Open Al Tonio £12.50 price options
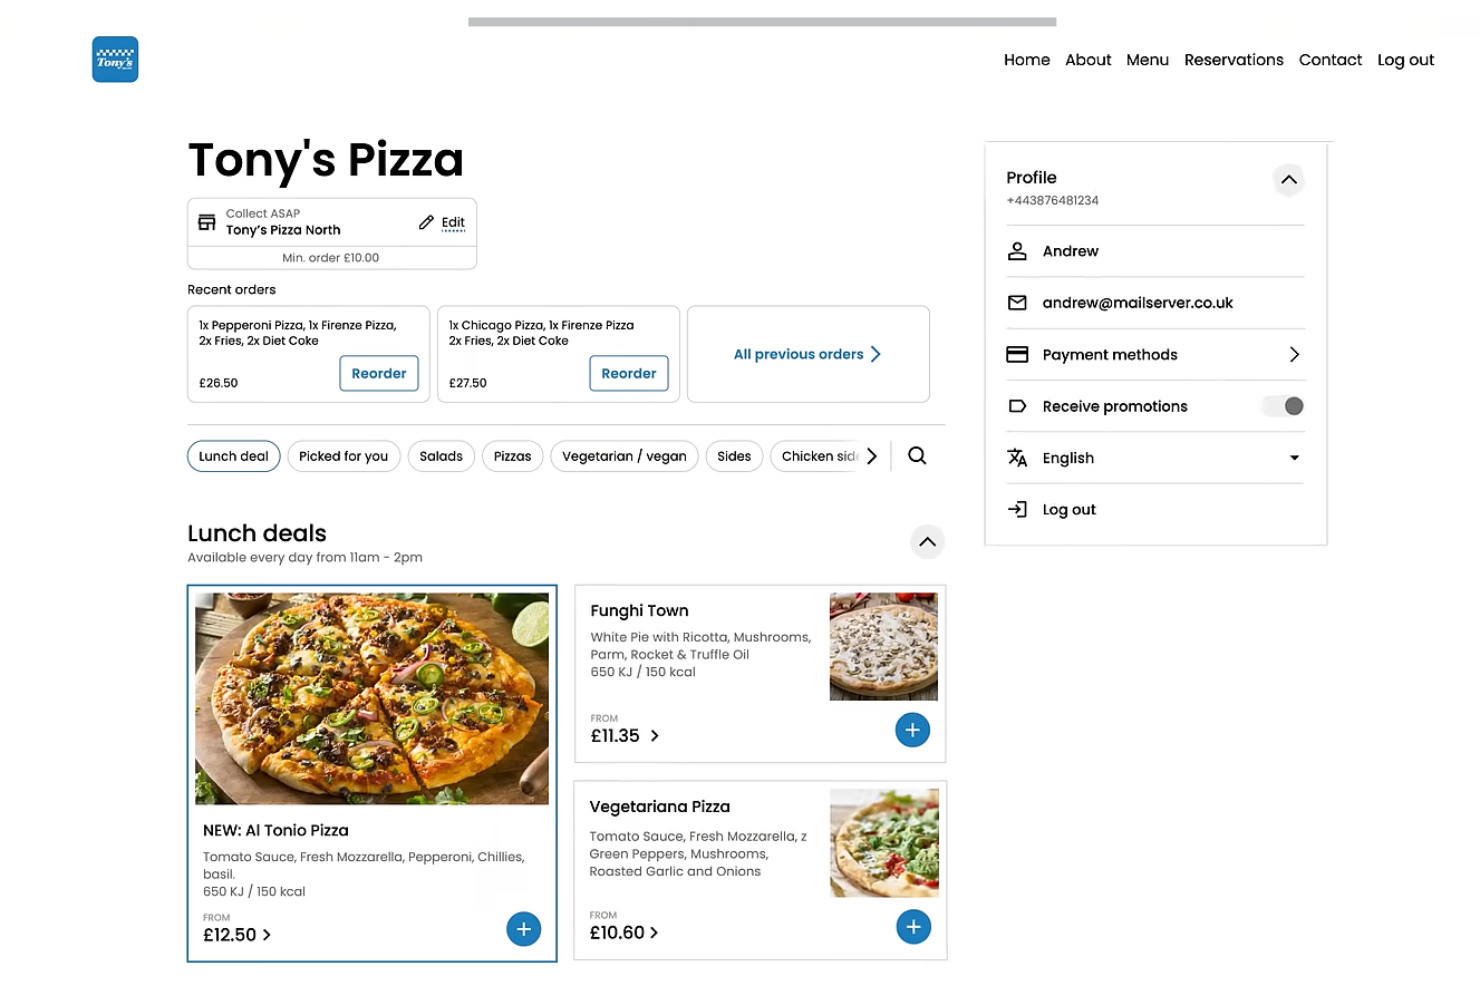1480x987 pixels. 237,935
